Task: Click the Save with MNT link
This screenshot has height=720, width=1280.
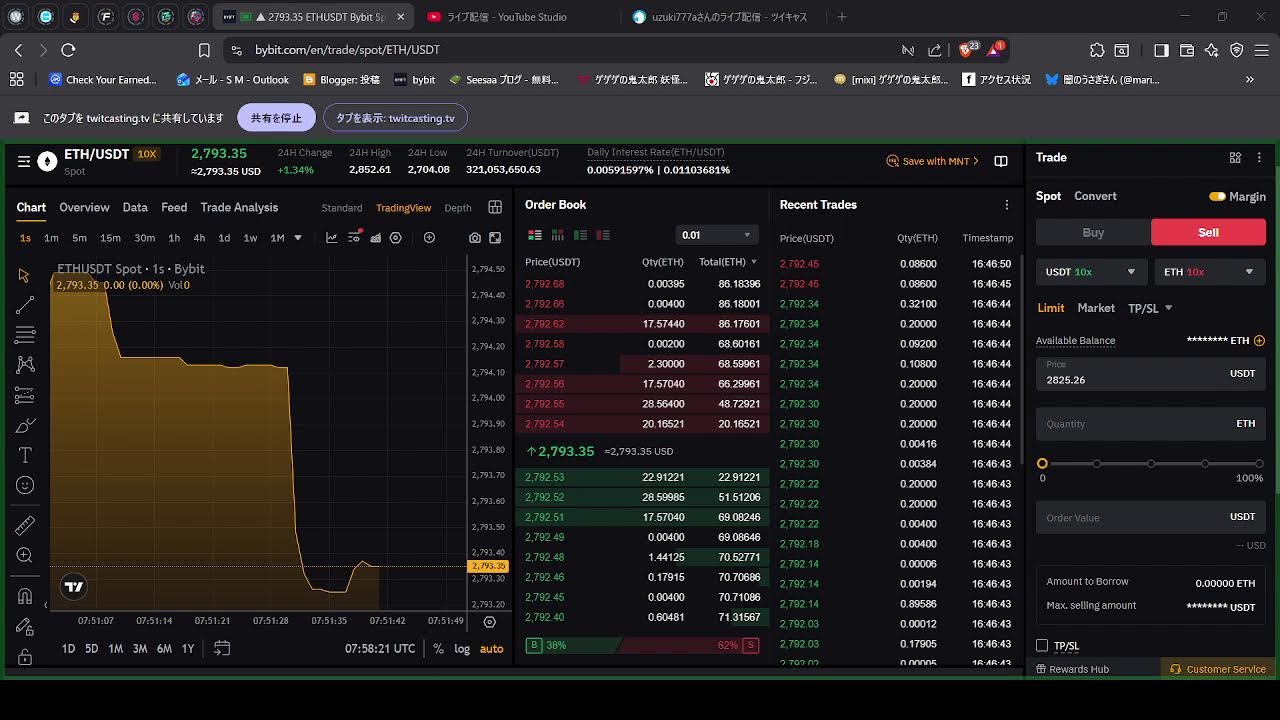Action: coord(931,160)
